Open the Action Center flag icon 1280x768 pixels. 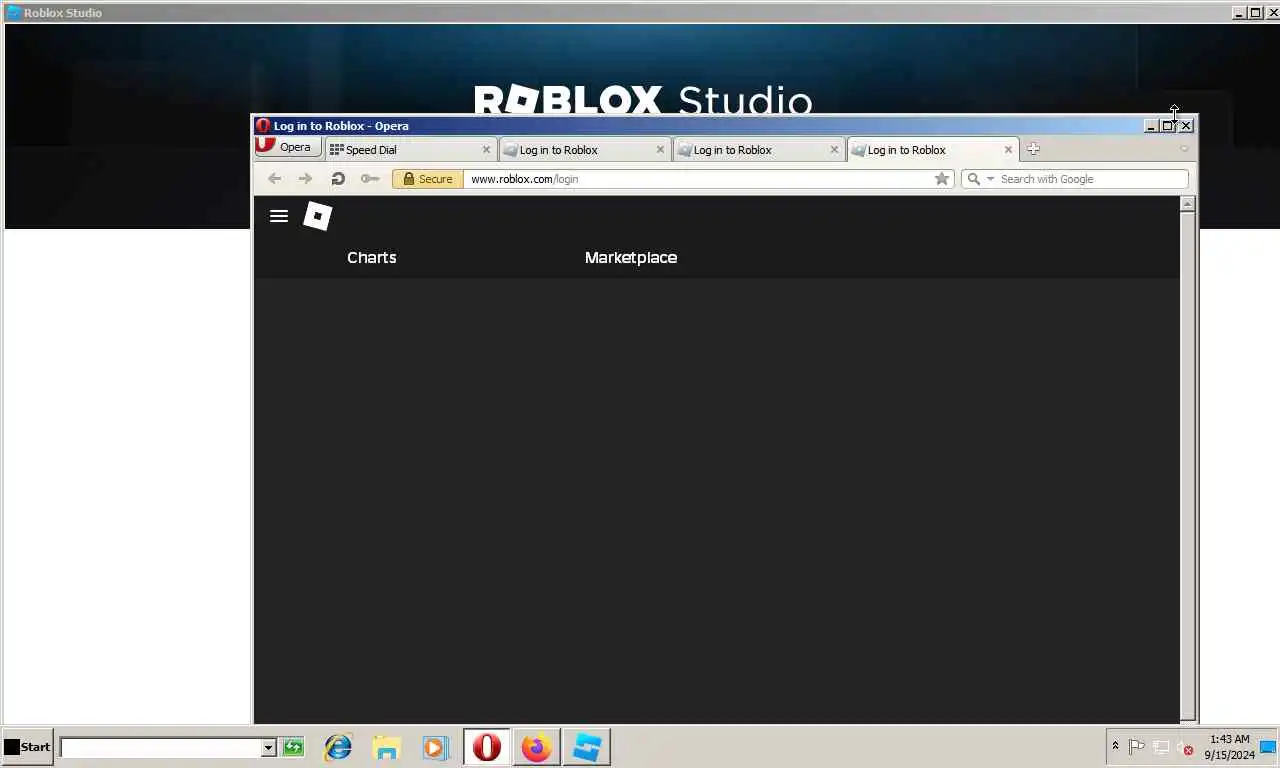[1137, 747]
